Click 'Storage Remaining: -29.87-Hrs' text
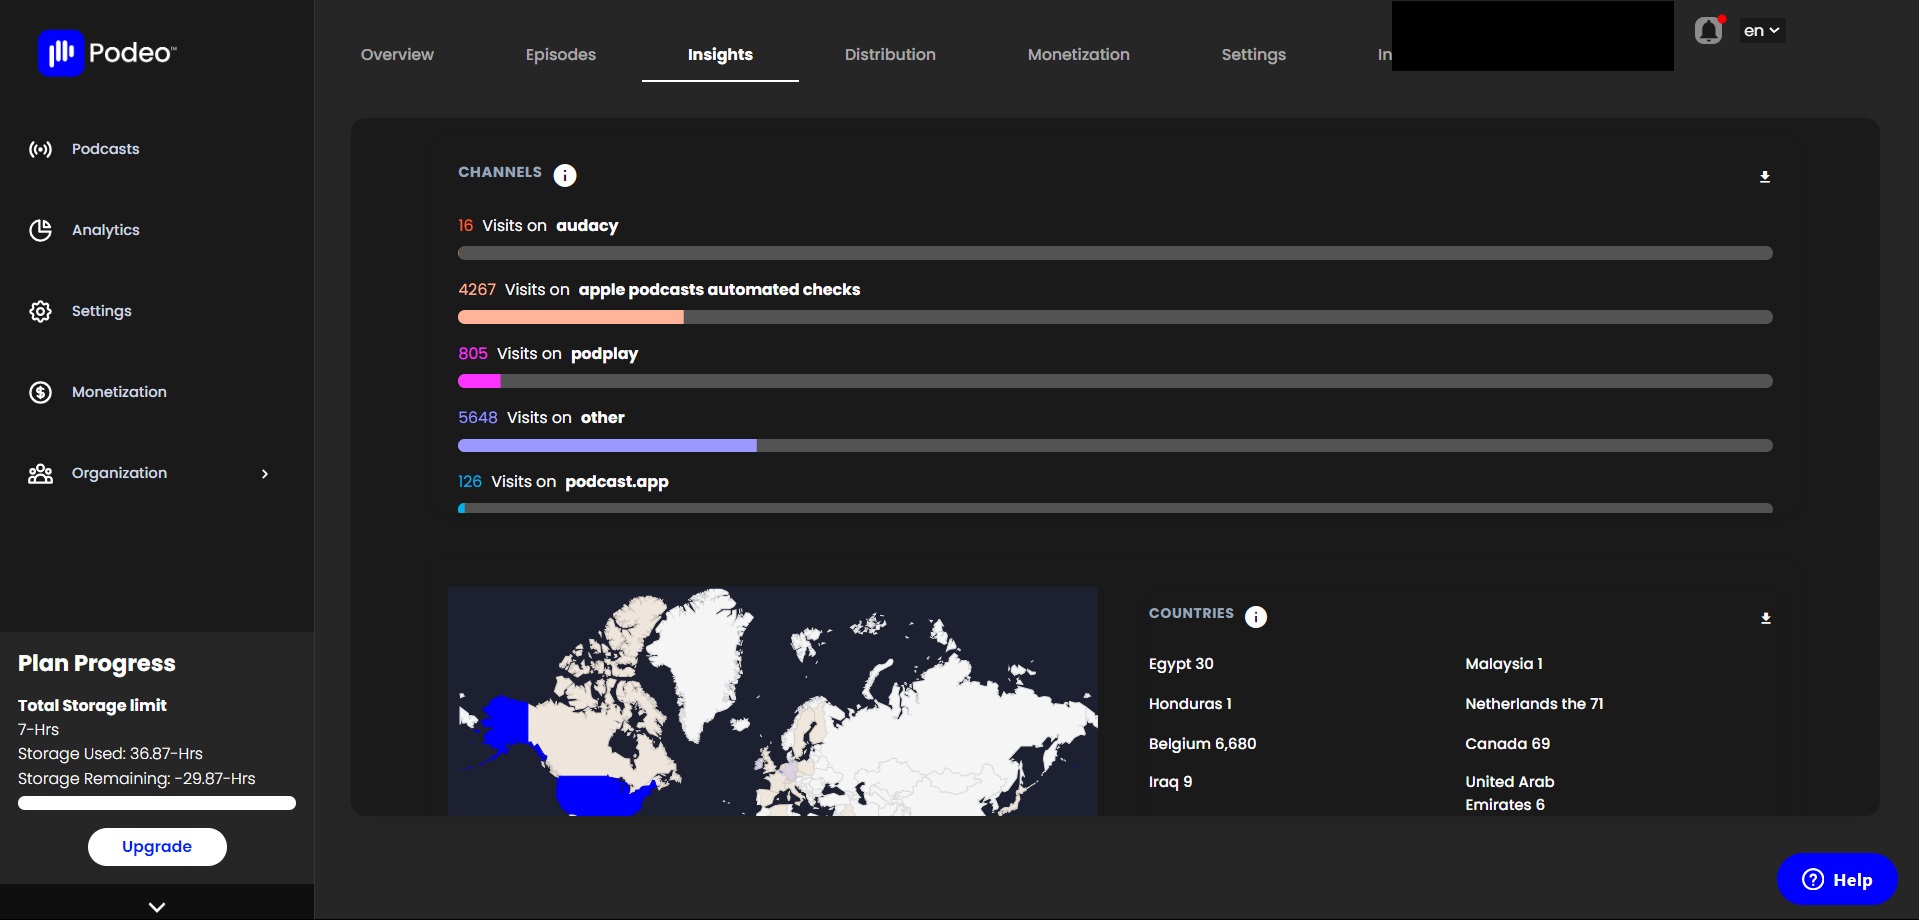This screenshot has width=1919, height=920. 137,779
